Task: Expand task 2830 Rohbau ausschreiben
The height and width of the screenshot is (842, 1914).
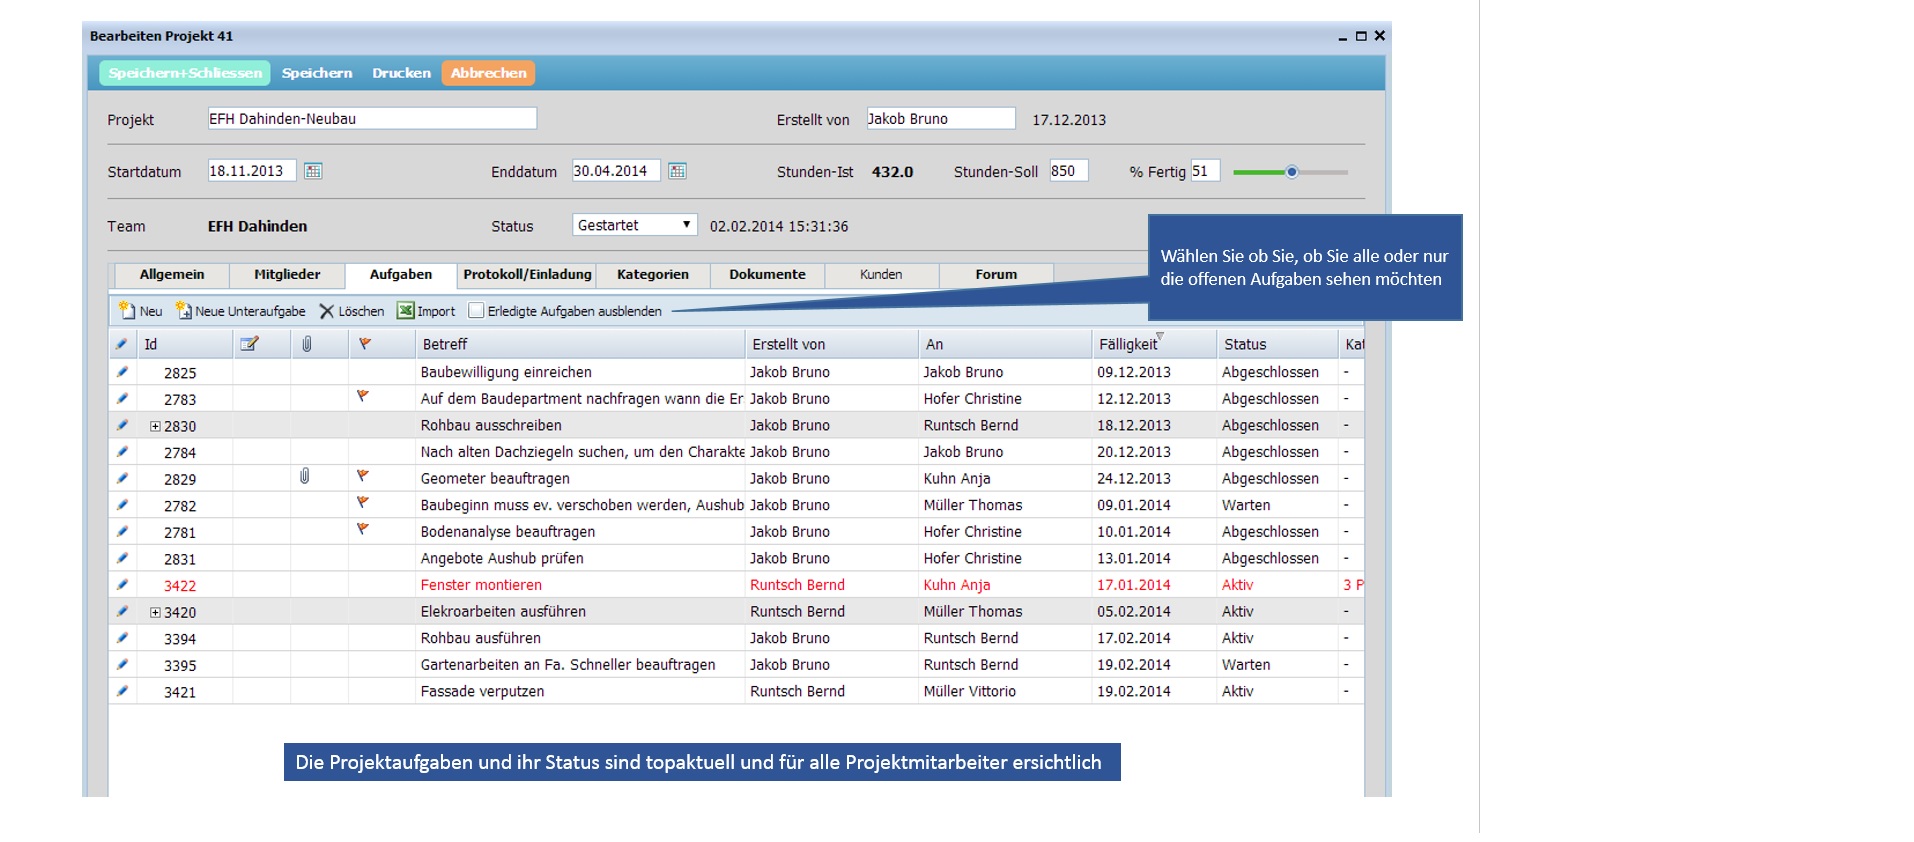Action: (x=155, y=426)
